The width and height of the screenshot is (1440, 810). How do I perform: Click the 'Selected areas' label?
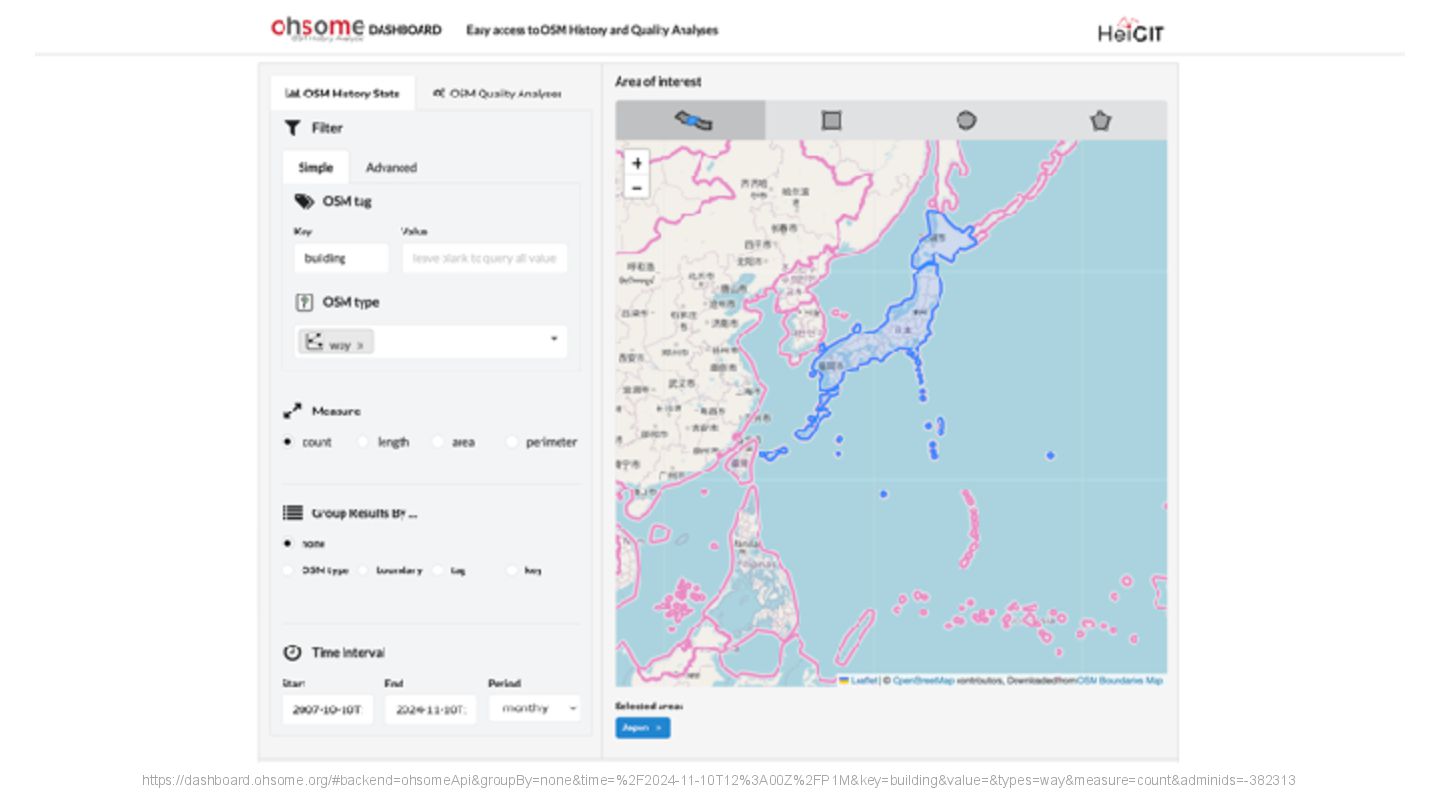(649, 706)
